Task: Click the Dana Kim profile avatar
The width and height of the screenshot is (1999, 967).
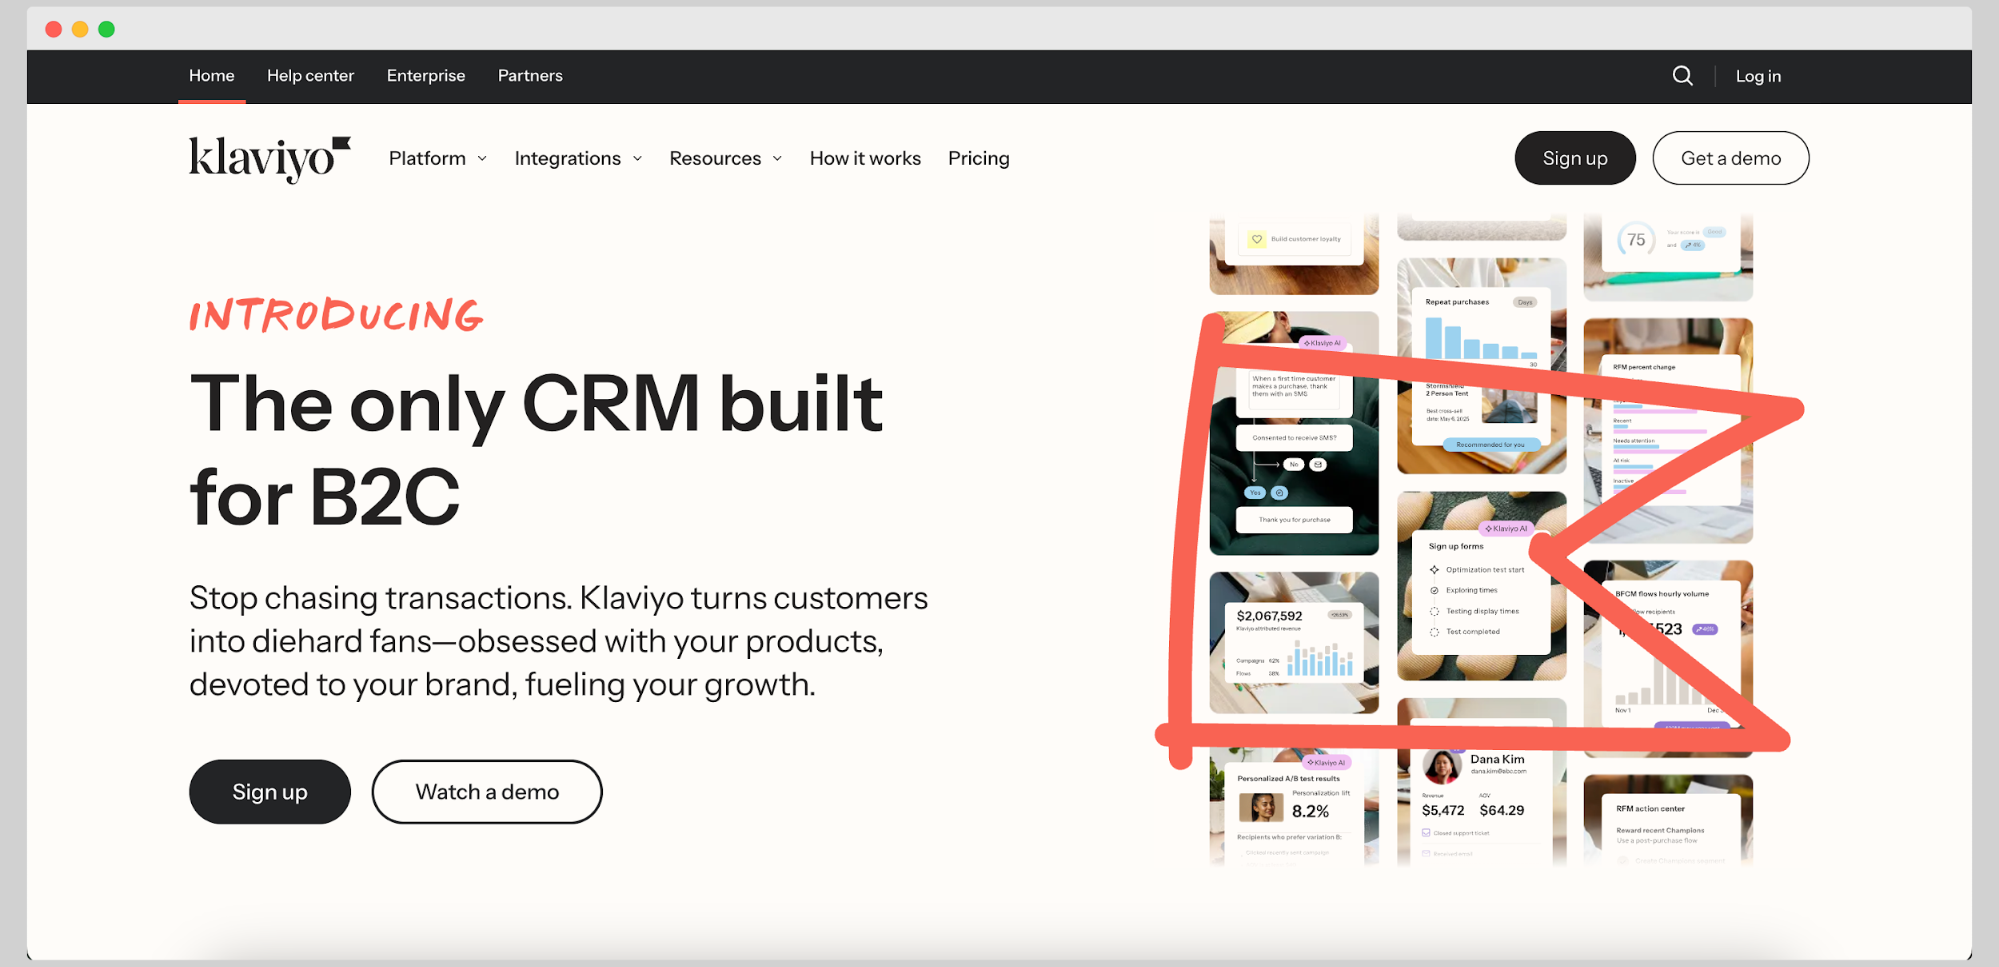Action: 1441,767
